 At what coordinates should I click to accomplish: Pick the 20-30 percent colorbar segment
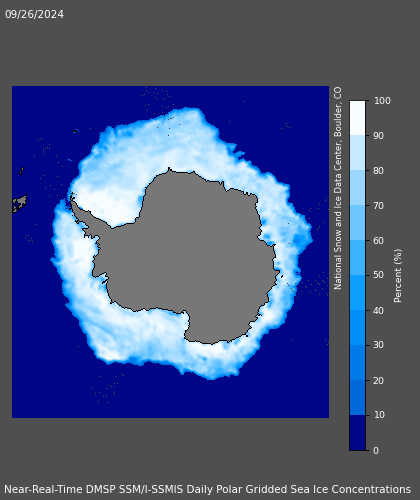[357, 363]
